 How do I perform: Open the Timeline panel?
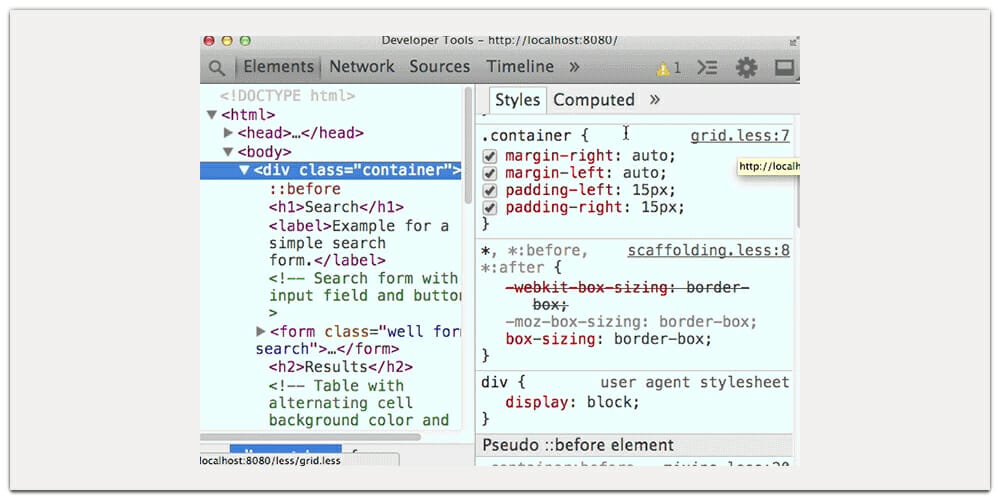click(x=520, y=67)
